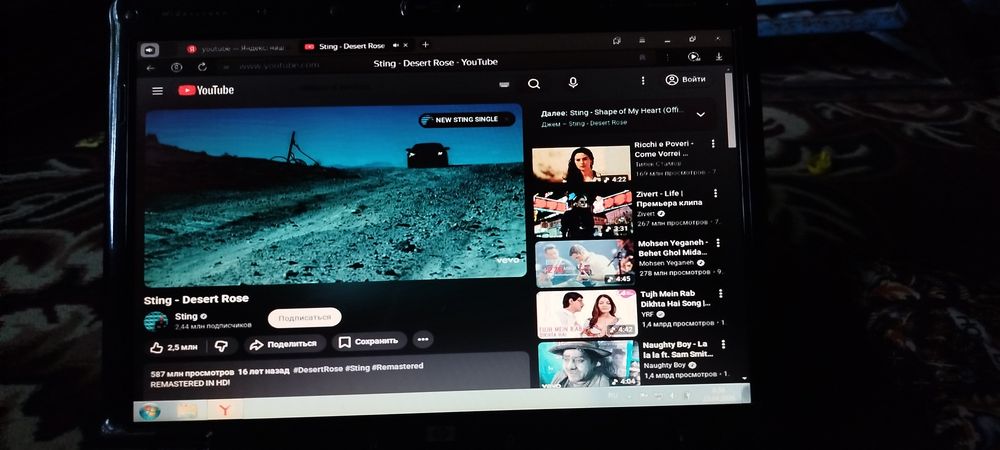The height and width of the screenshot is (450, 1000).
Task: Click the Desert Rose video player
Action: (x=334, y=194)
